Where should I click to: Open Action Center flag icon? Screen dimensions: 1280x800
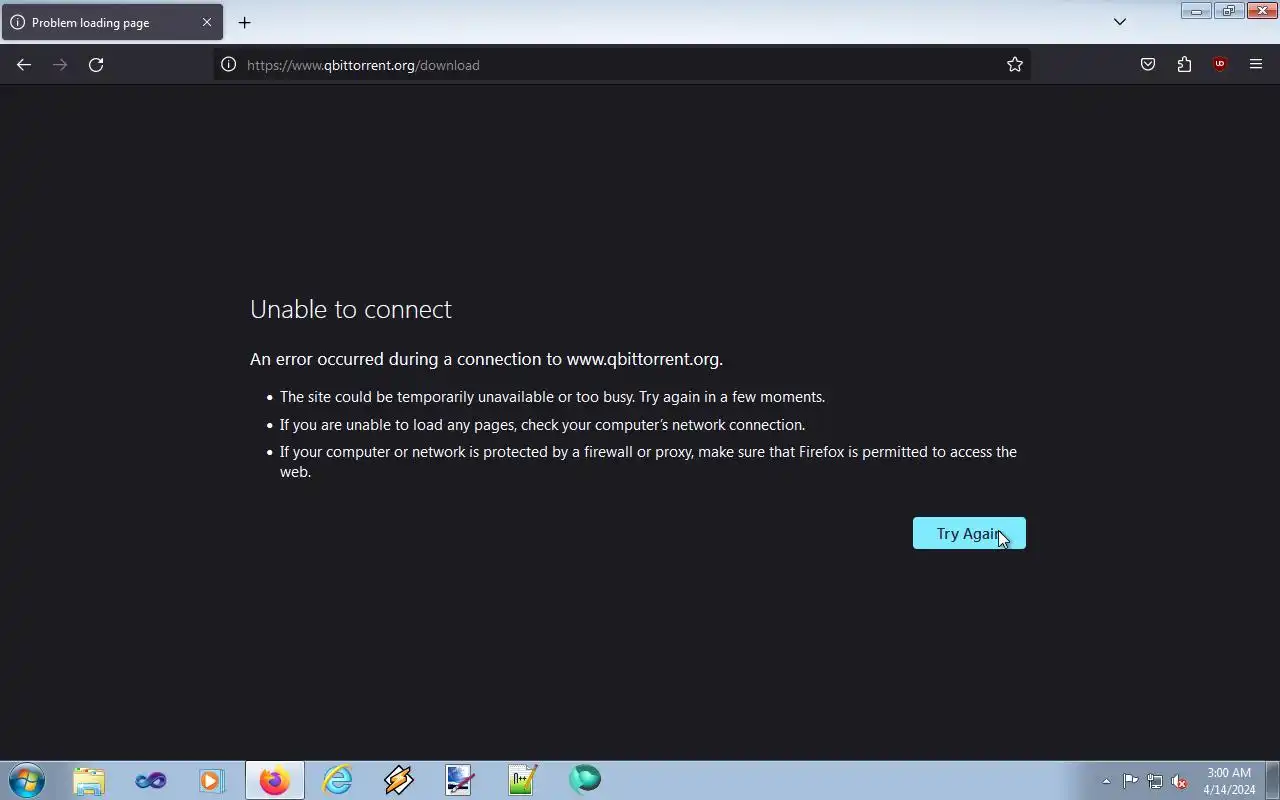(x=1130, y=781)
